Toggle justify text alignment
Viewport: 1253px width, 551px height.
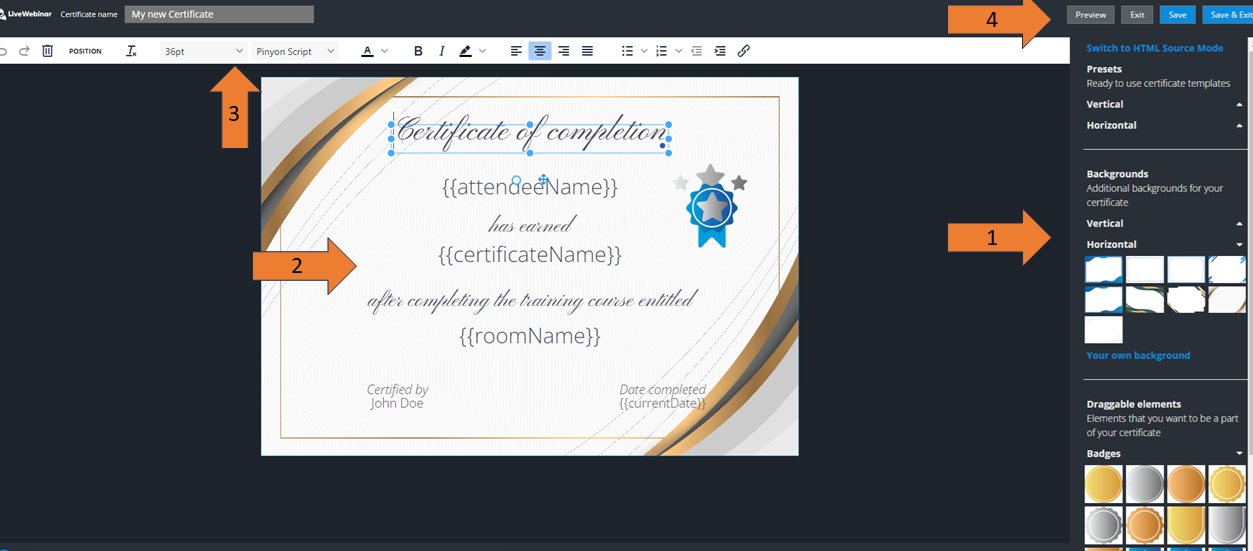point(587,51)
